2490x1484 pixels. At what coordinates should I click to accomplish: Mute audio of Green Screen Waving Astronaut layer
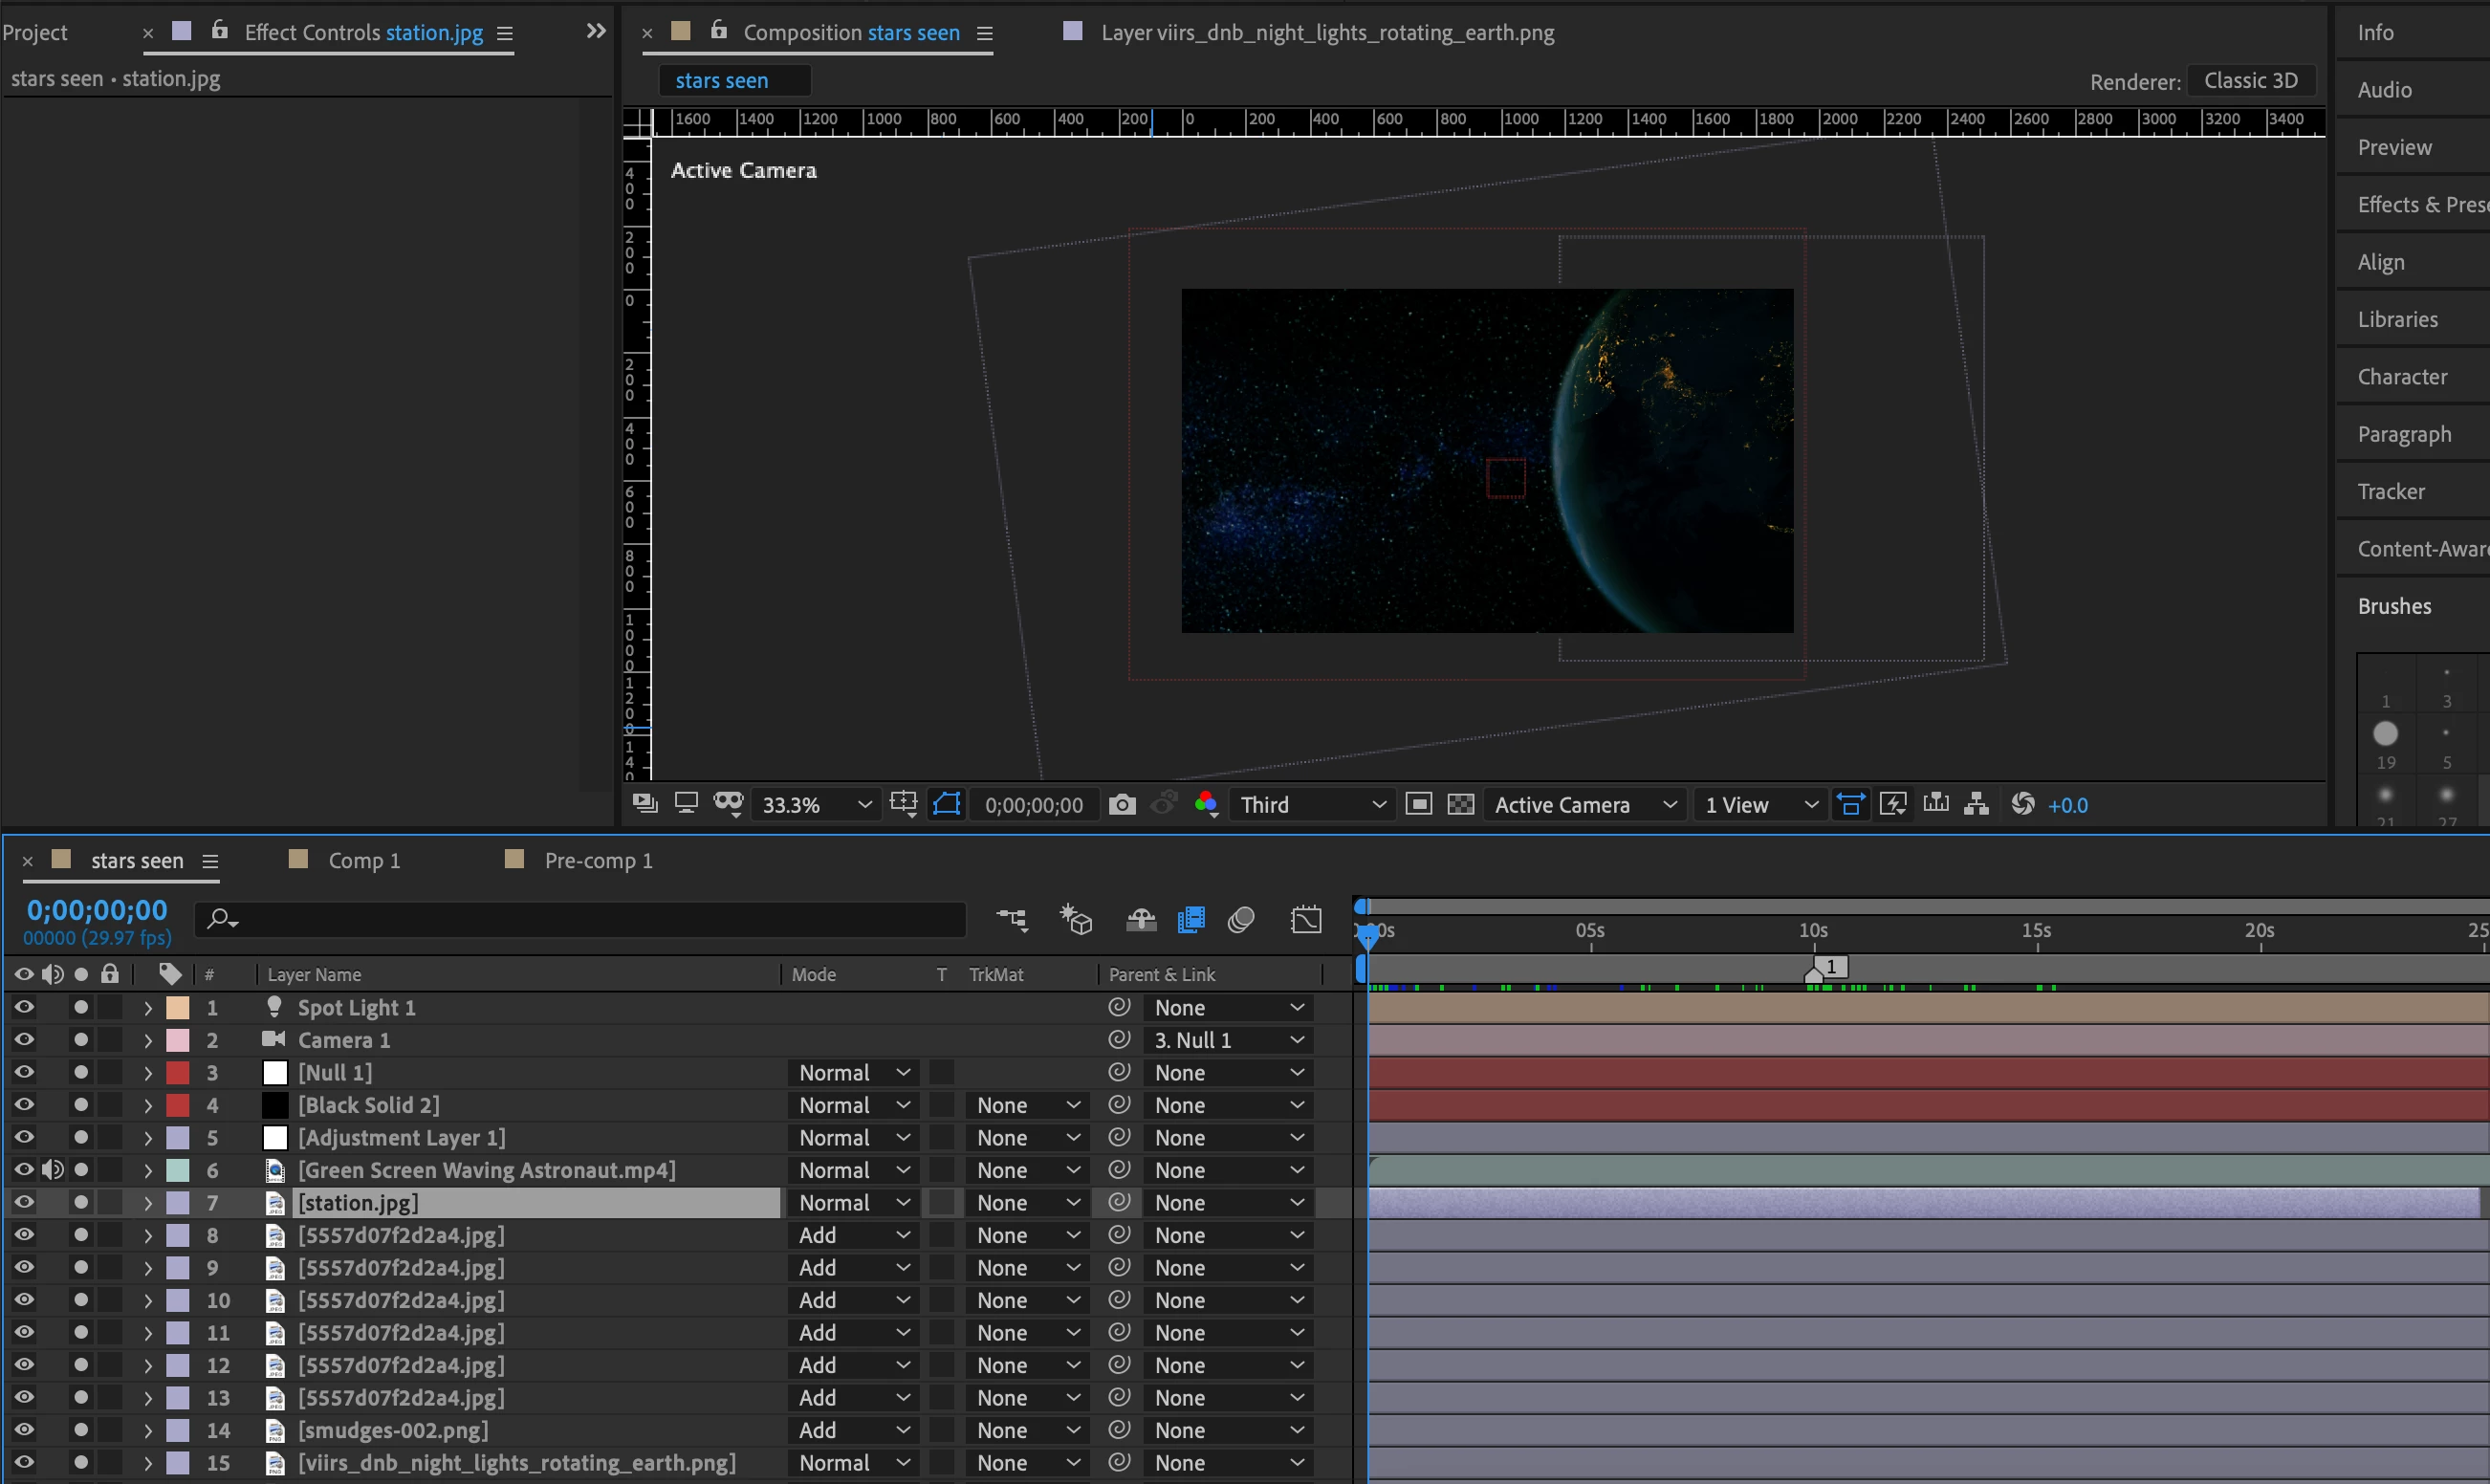click(x=52, y=1169)
